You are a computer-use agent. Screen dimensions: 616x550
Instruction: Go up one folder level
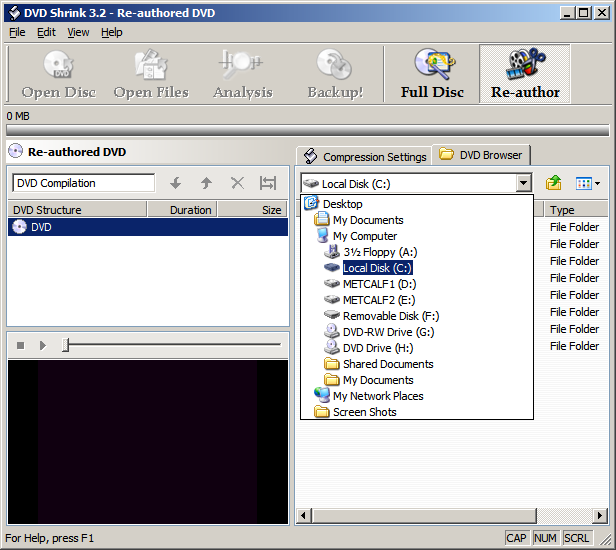tap(554, 183)
